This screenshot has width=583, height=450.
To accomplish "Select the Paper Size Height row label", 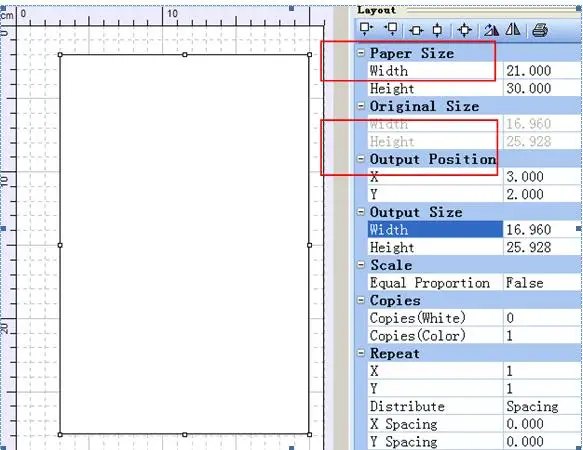I will tap(435, 89).
